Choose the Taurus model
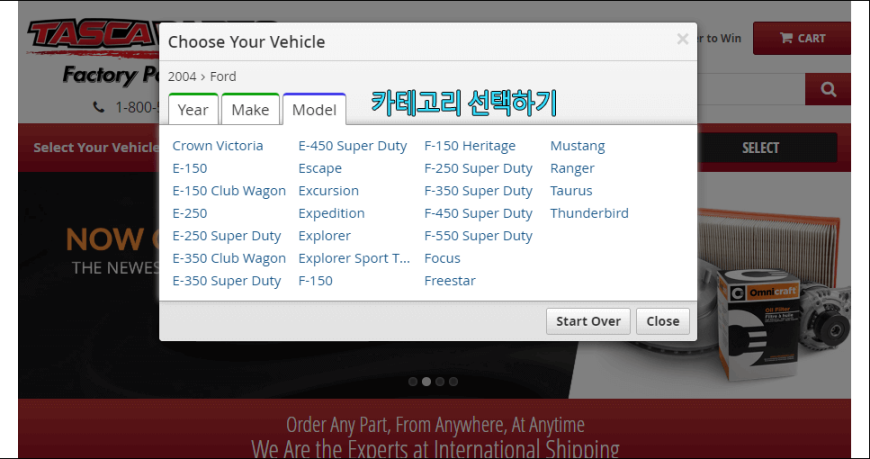Image resolution: width=870 pixels, height=459 pixels. 571,191
